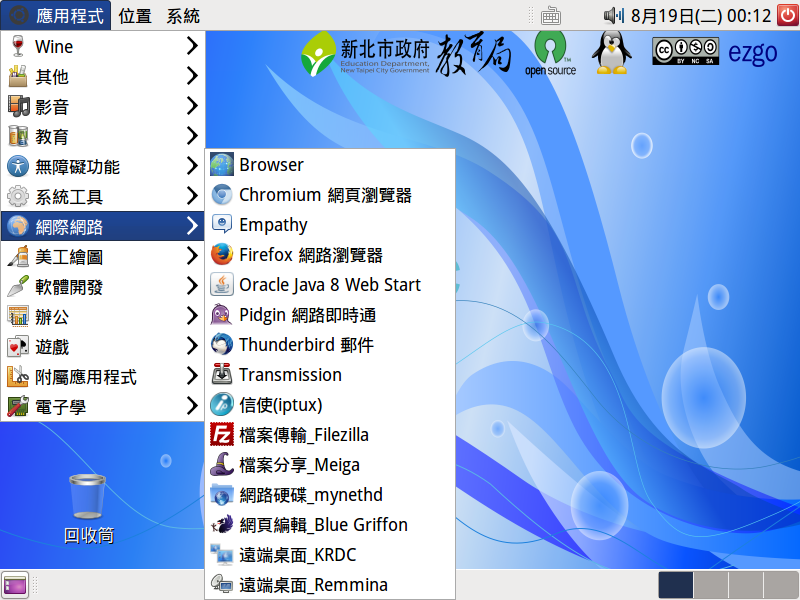Open 網頁編輯_Blue Griffon entry
The height and width of the screenshot is (600, 800).
point(323,525)
